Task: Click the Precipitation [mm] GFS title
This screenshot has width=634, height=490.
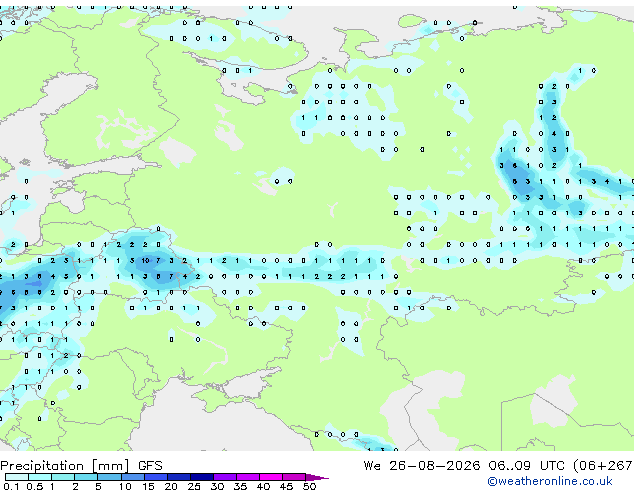Action: tap(81, 466)
